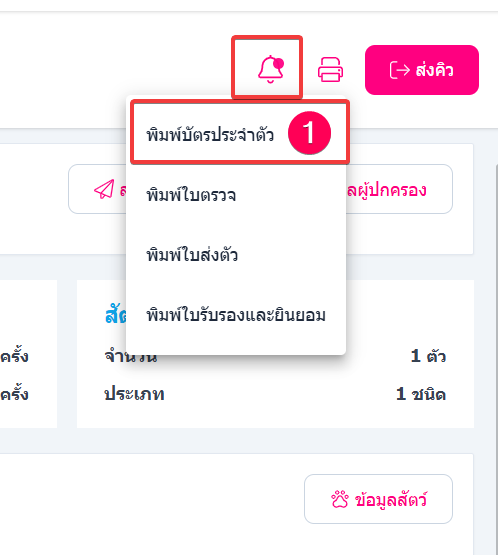Image resolution: width=498 pixels, height=555 pixels.
Task: Click the ประเภท label
Action: click(x=134, y=394)
